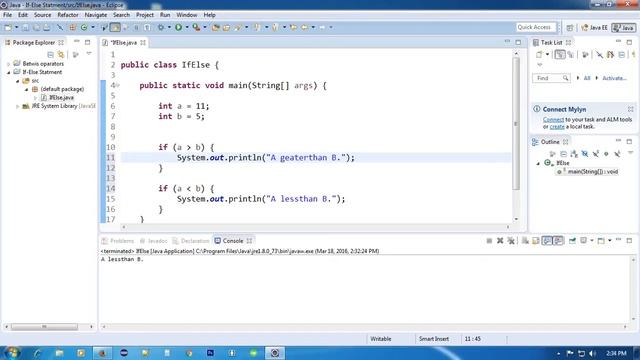Switch to Java EE perspective button
The image size is (640, 360).
click(x=594, y=27)
